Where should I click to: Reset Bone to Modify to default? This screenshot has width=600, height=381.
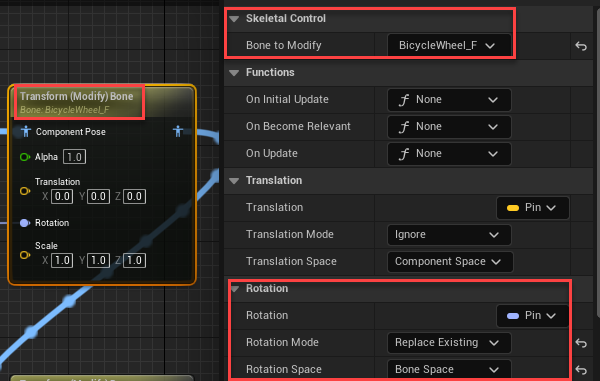tap(581, 46)
